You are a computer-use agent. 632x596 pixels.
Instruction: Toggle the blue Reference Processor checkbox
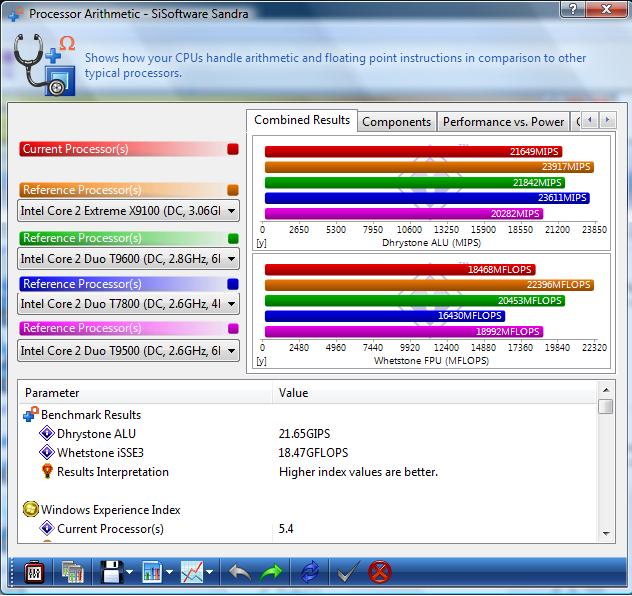point(233,284)
